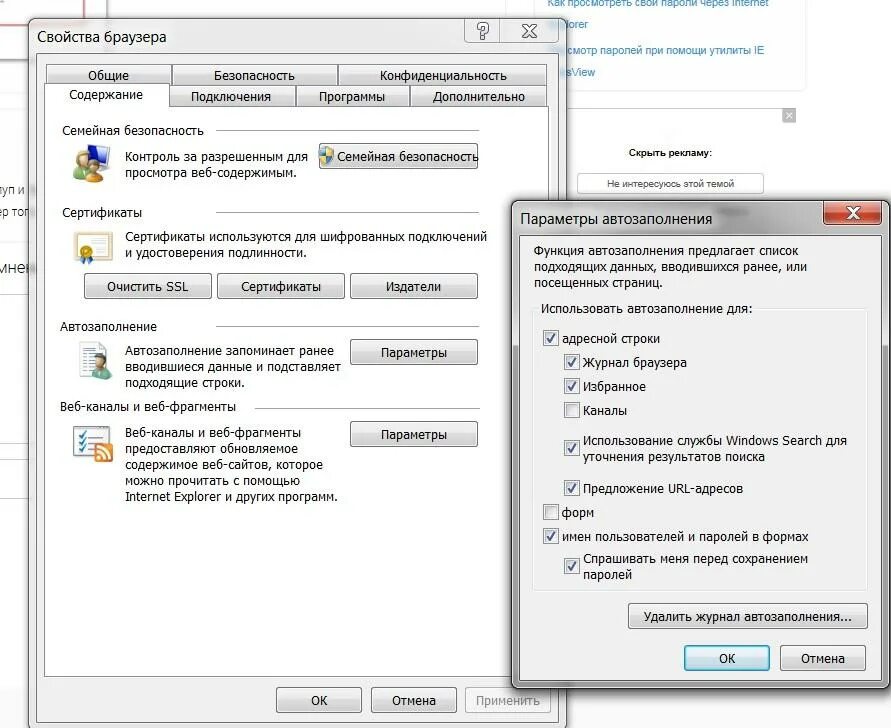Close the ad with the gray X
The image size is (891, 728).
789,116
